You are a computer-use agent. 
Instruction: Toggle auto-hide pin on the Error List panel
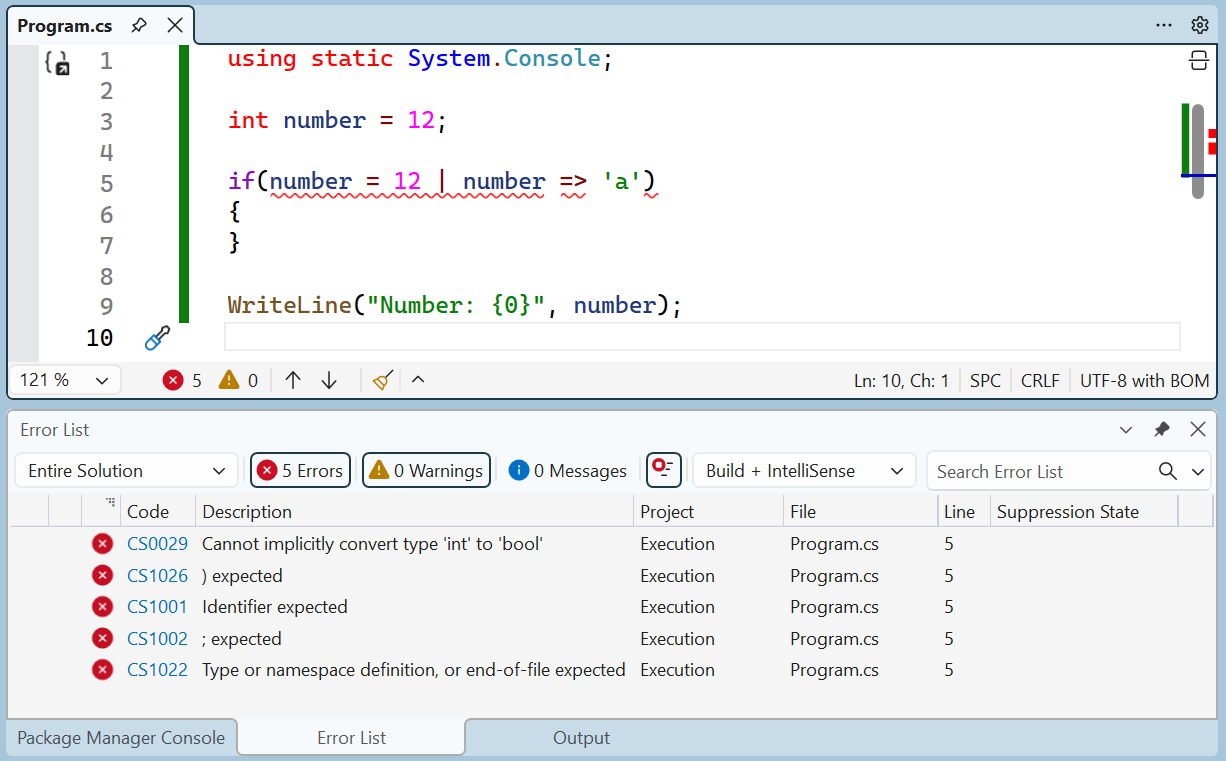click(x=1162, y=430)
